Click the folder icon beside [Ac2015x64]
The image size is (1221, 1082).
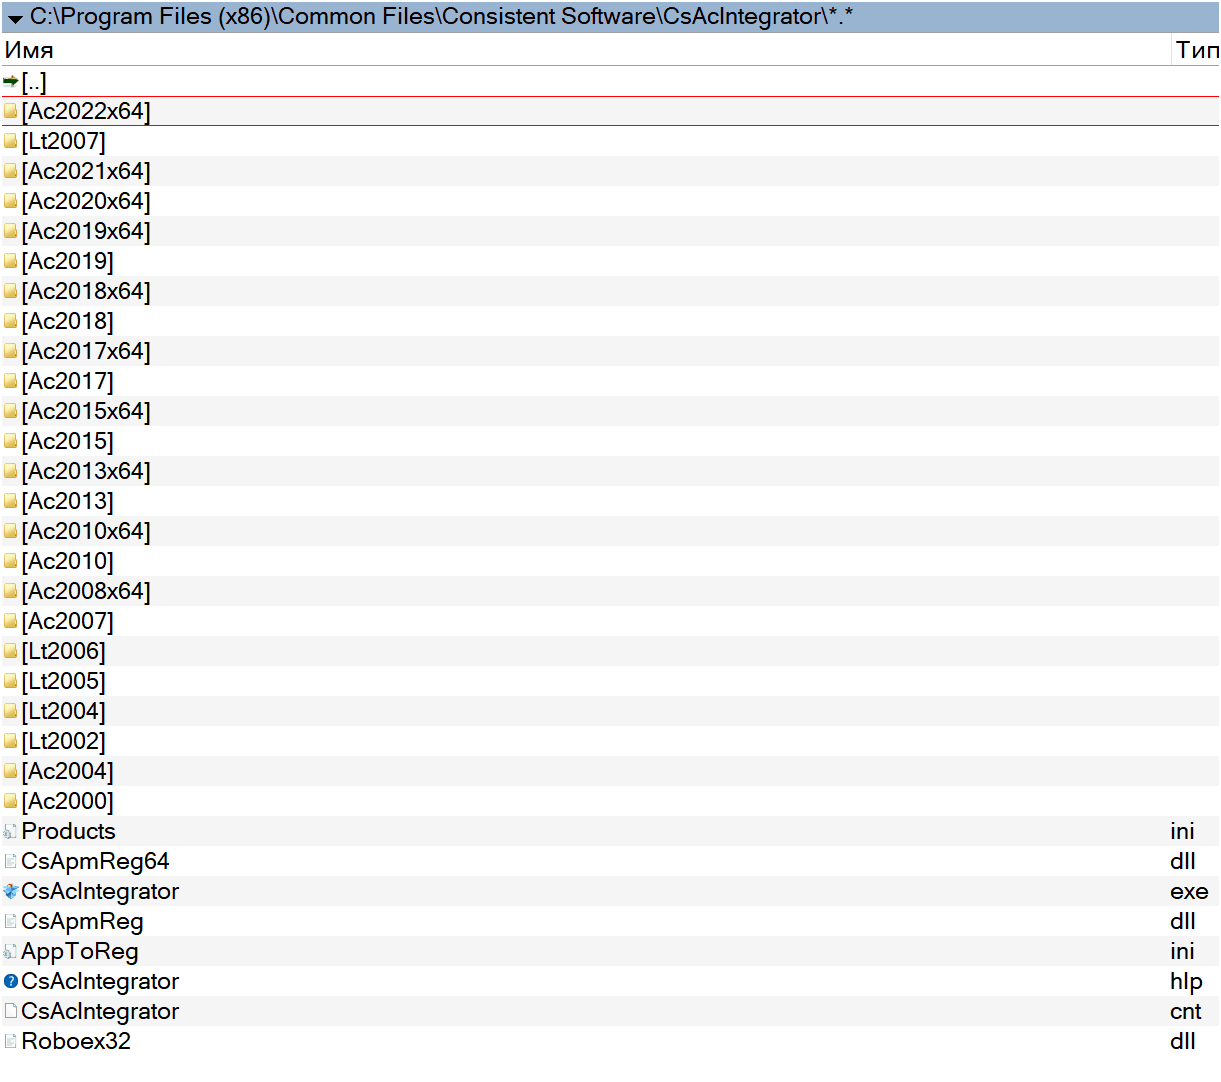coord(11,411)
